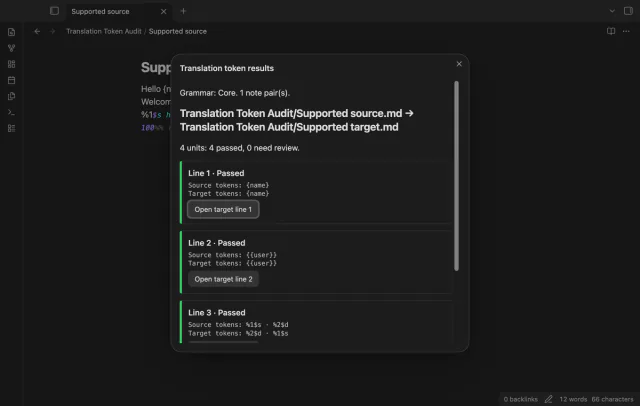Expand the tab list chevron
Screen dimensions: 640x406
(612, 11)
